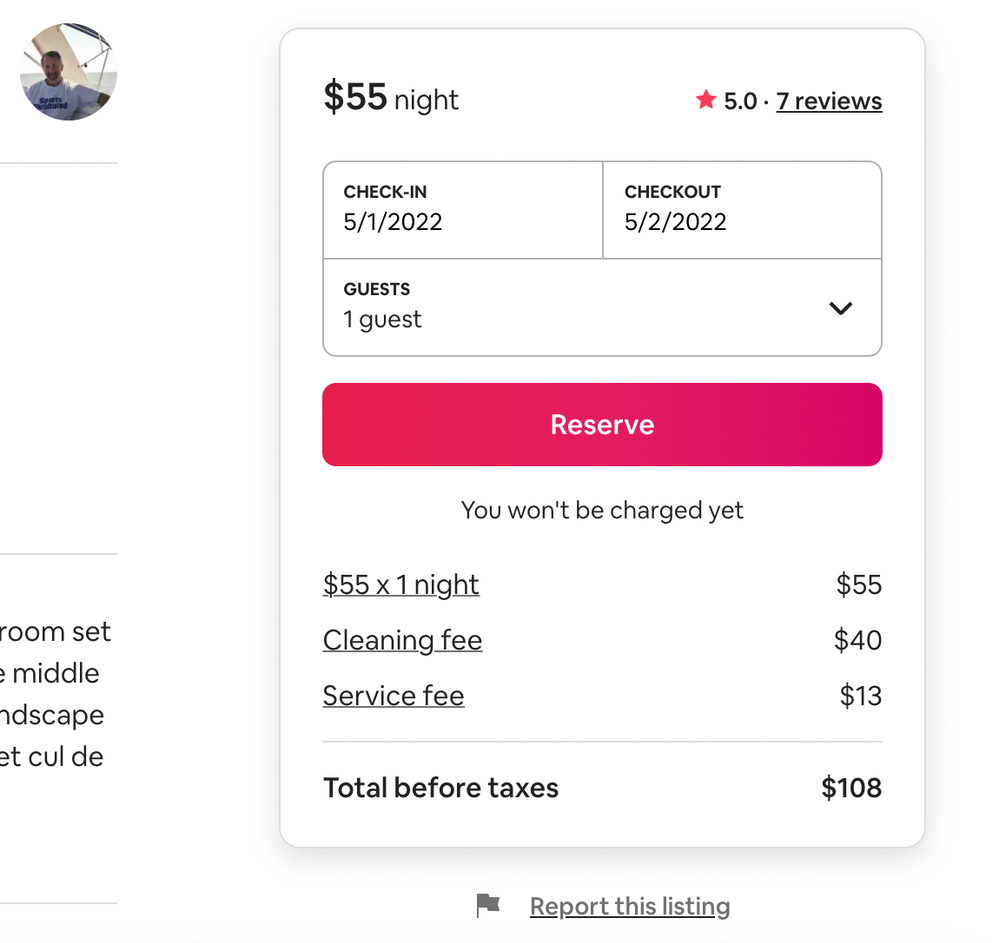Click the $55 night price heading
The height and width of the screenshot is (943, 999).
click(x=391, y=98)
